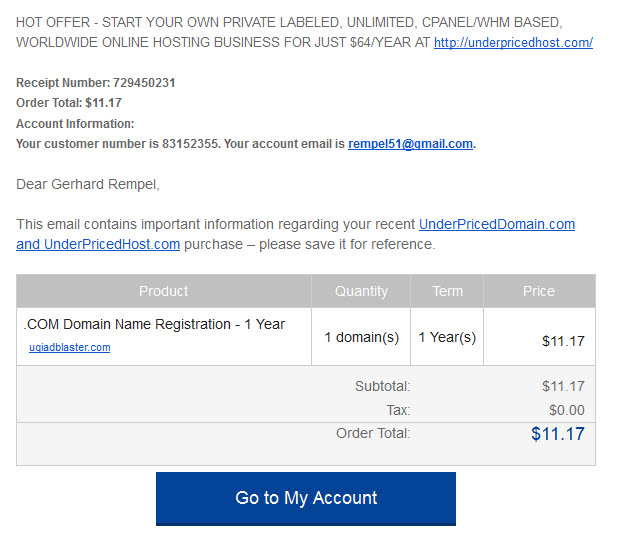Click the Go to My Account button
Image resolution: width=623 pixels, height=539 pixels.
(x=306, y=498)
